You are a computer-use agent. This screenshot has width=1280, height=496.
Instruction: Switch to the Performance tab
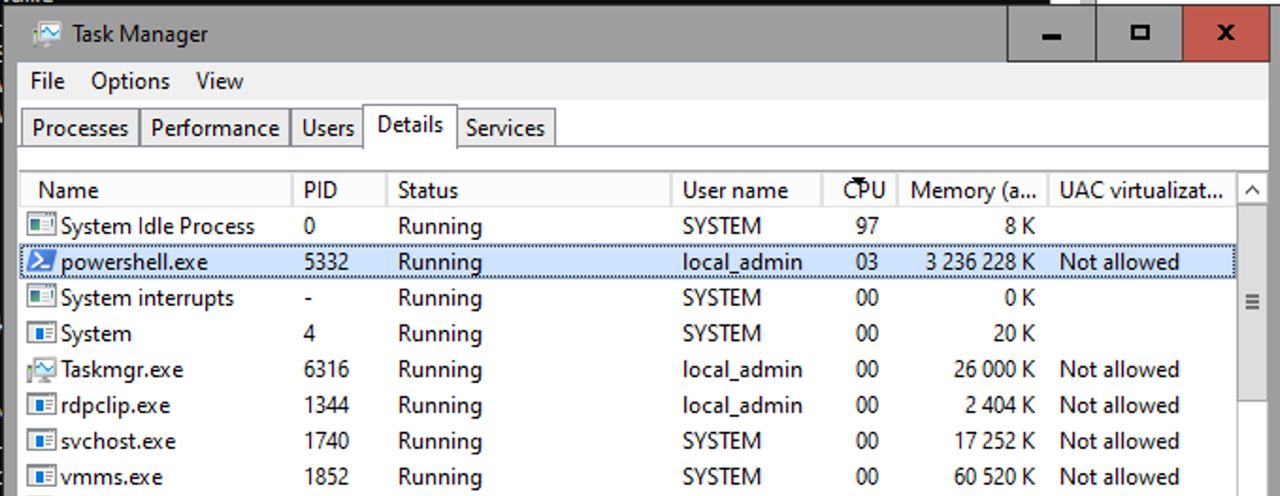(215, 128)
